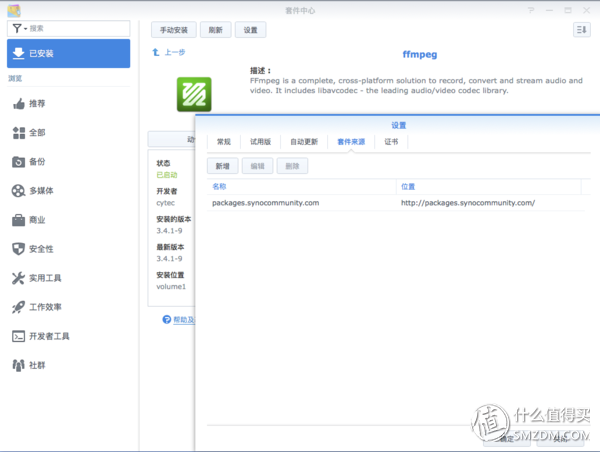This screenshot has width=600, height=452.
Task: Click the briefcase Business icon
Action: tap(18, 220)
